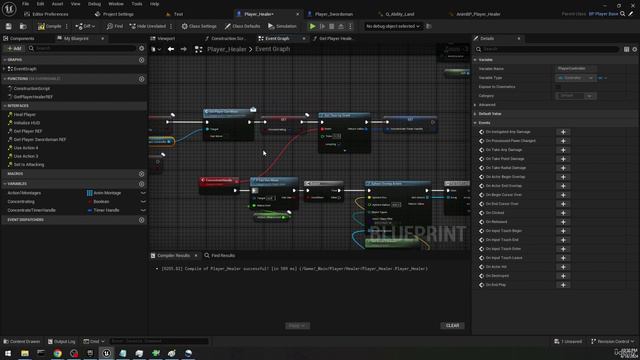
Task: Open the debug object selector dropdown
Action: pos(392,26)
